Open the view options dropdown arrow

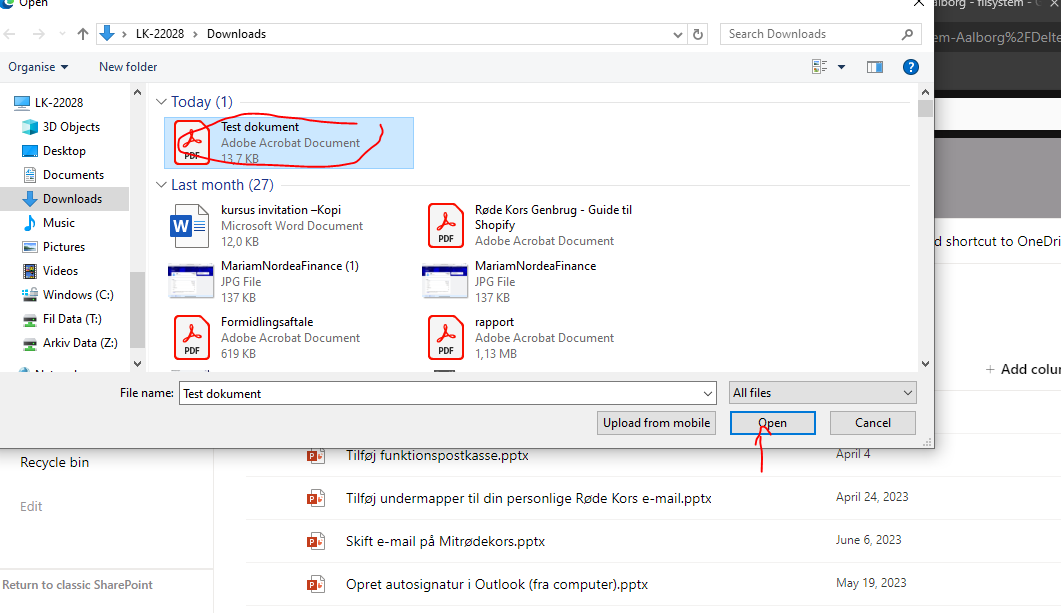tap(841, 67)
